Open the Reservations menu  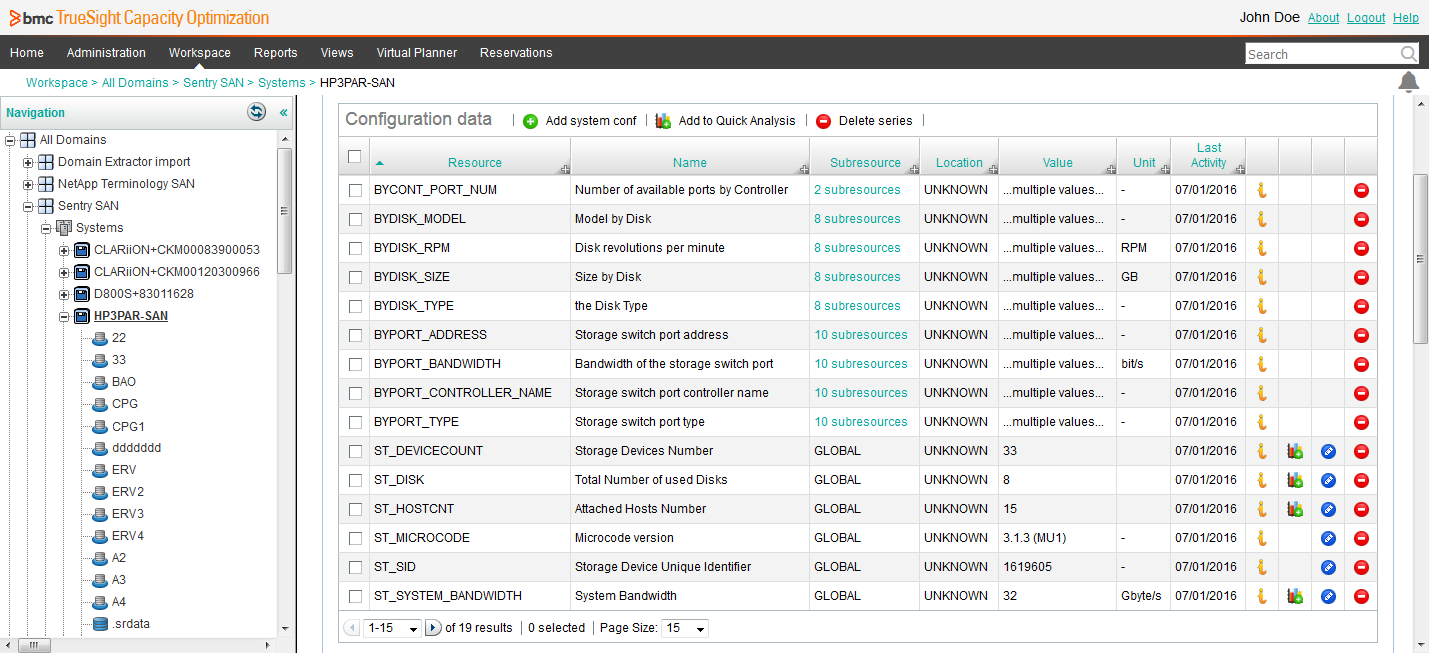[x=516, y=53]
